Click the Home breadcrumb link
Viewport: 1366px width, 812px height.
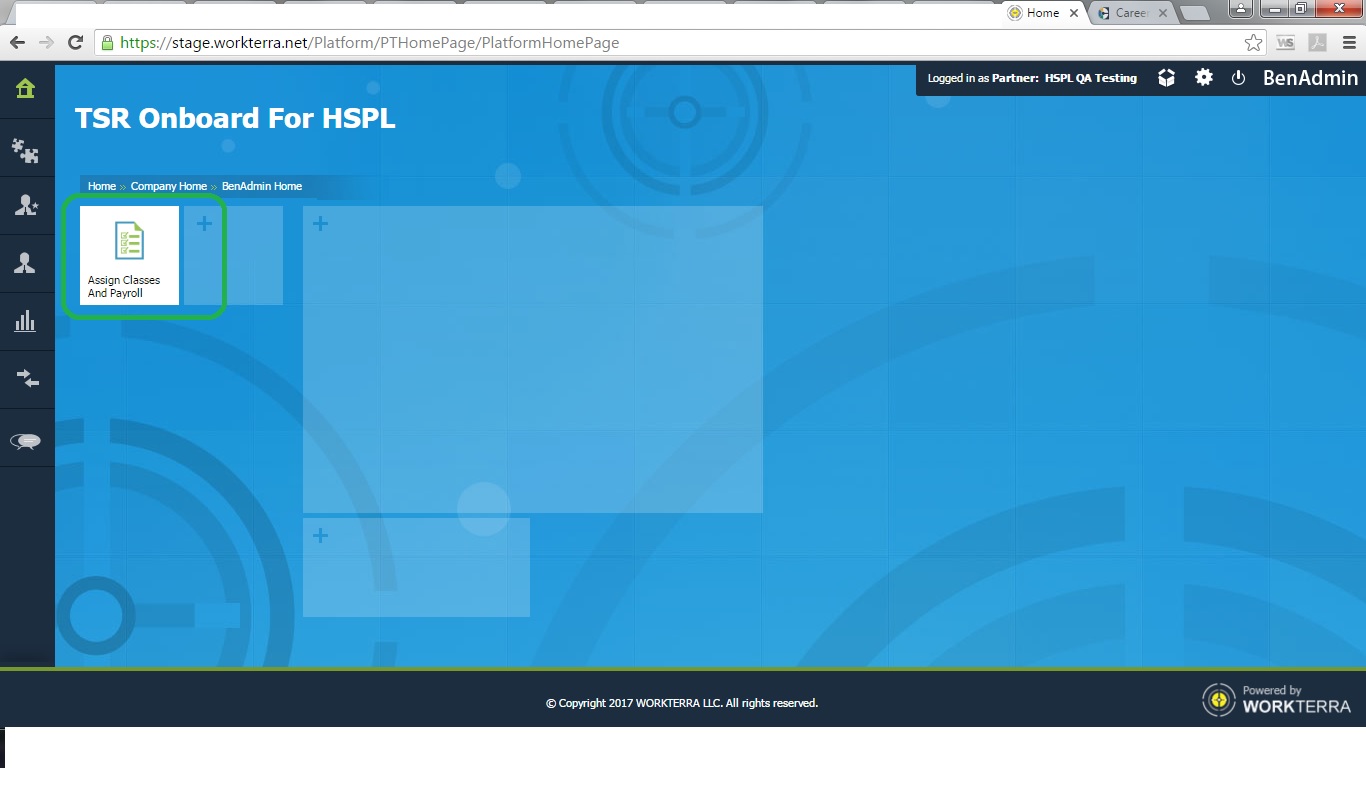coord(101,186)
